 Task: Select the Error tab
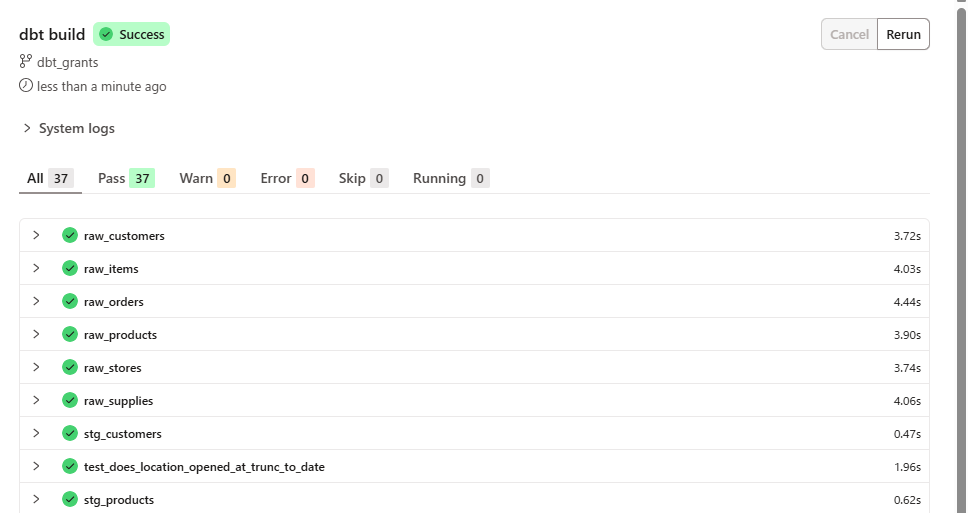tap(287, 179)
